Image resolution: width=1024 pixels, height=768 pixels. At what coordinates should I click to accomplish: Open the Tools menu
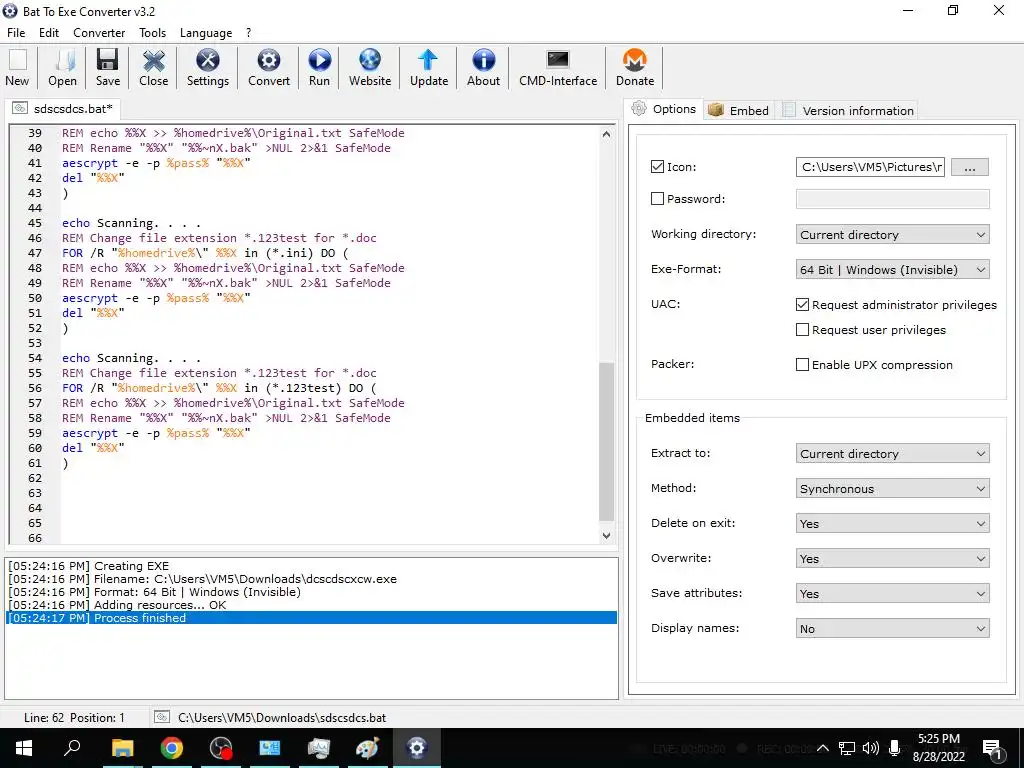click(x=152, y=33)
